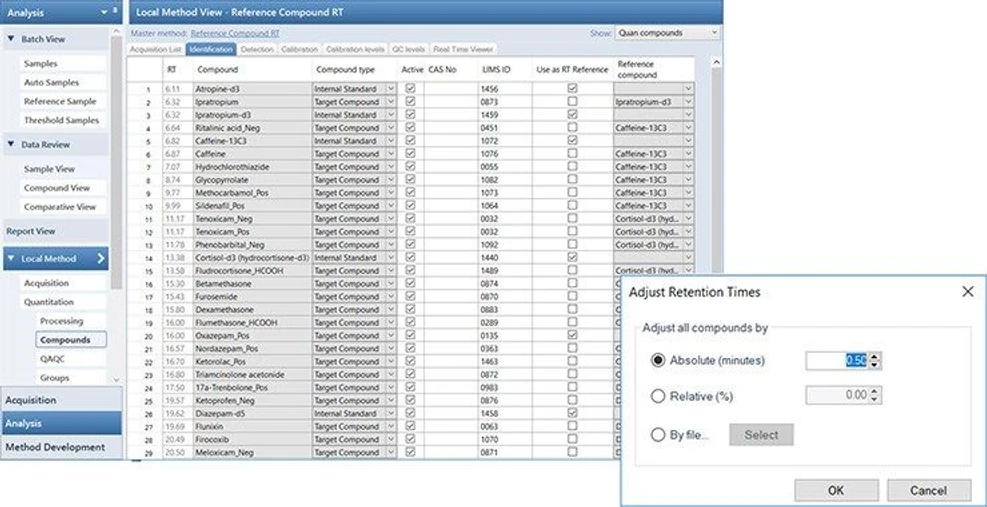This screenshot has height=507, width=987.
Task: Click the Select button for By file
Action: [x=762, y=435]
